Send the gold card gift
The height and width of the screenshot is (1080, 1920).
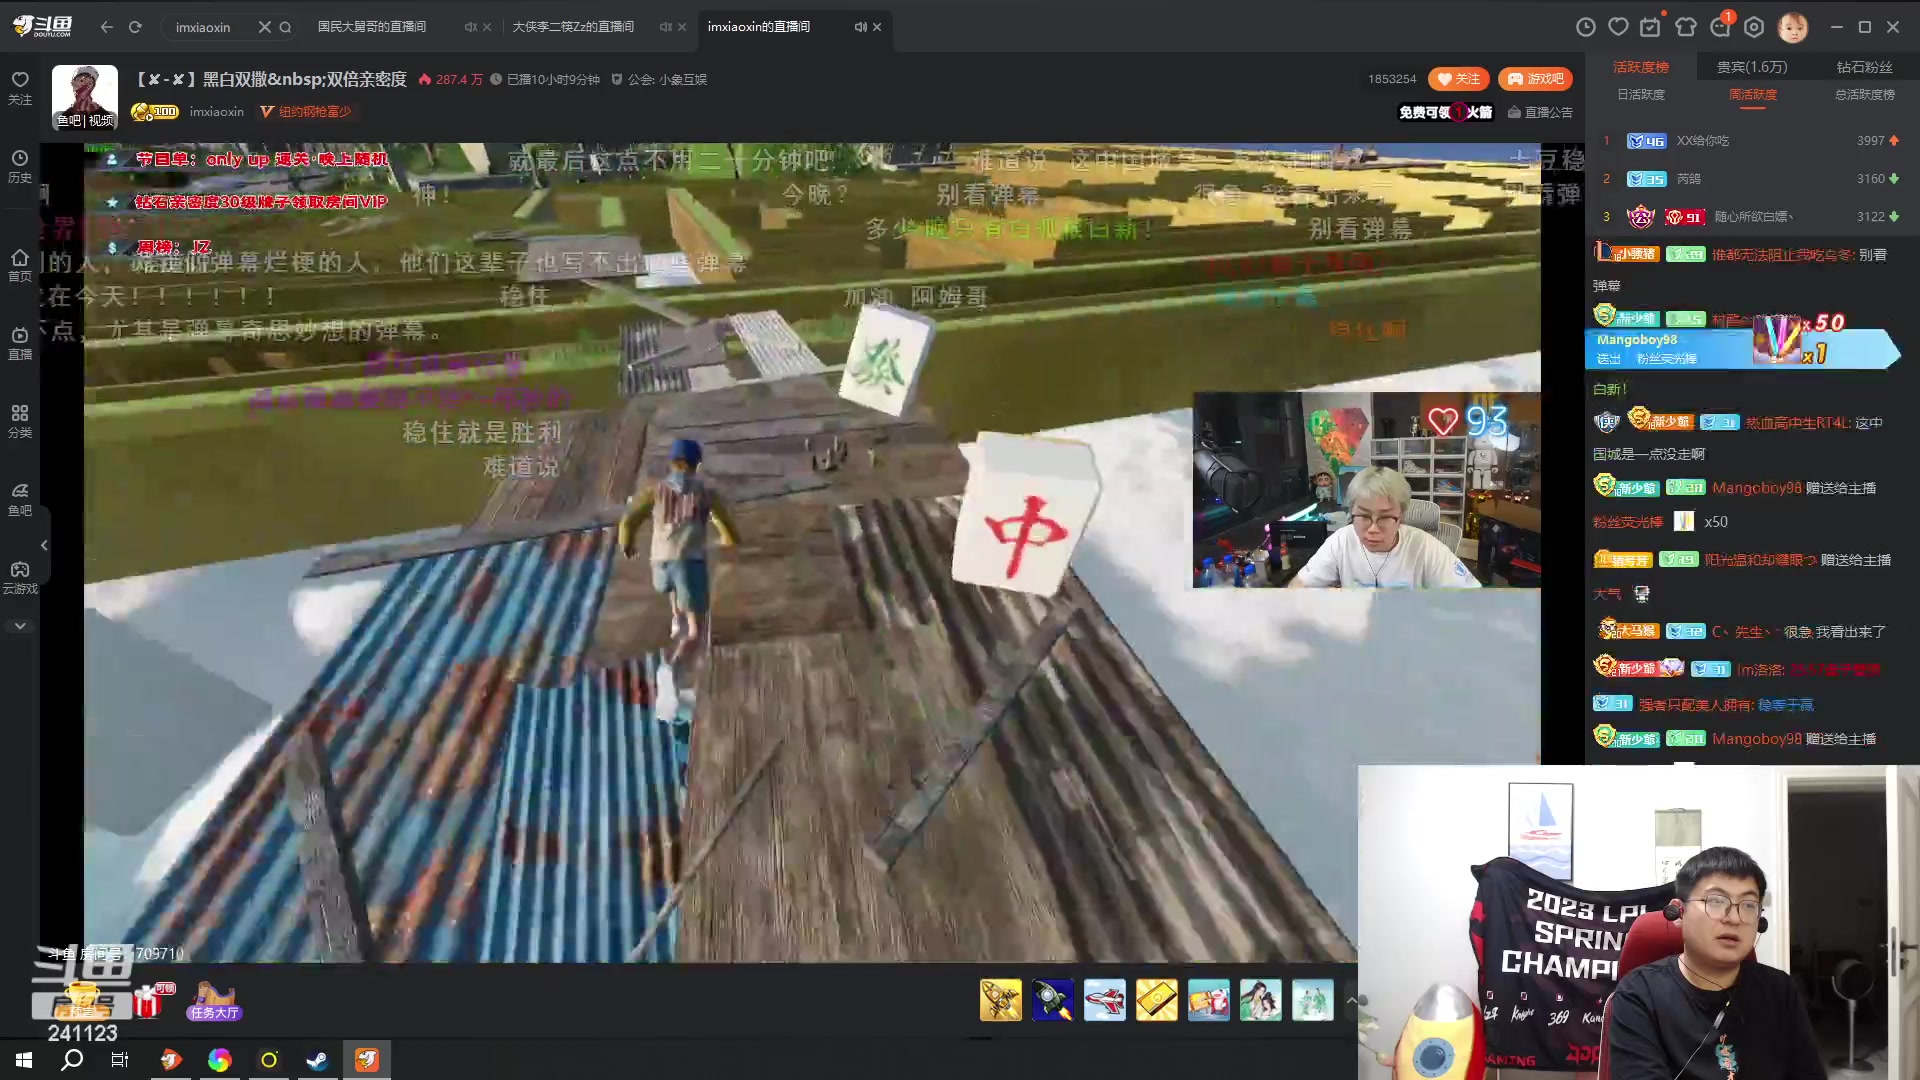tap(1157, 1000)
